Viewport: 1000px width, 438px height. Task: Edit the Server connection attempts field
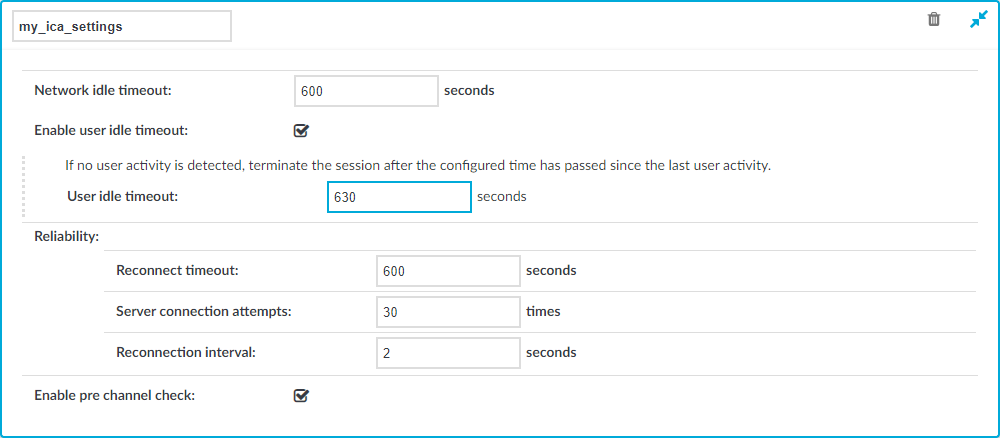[x=448, y=312]
